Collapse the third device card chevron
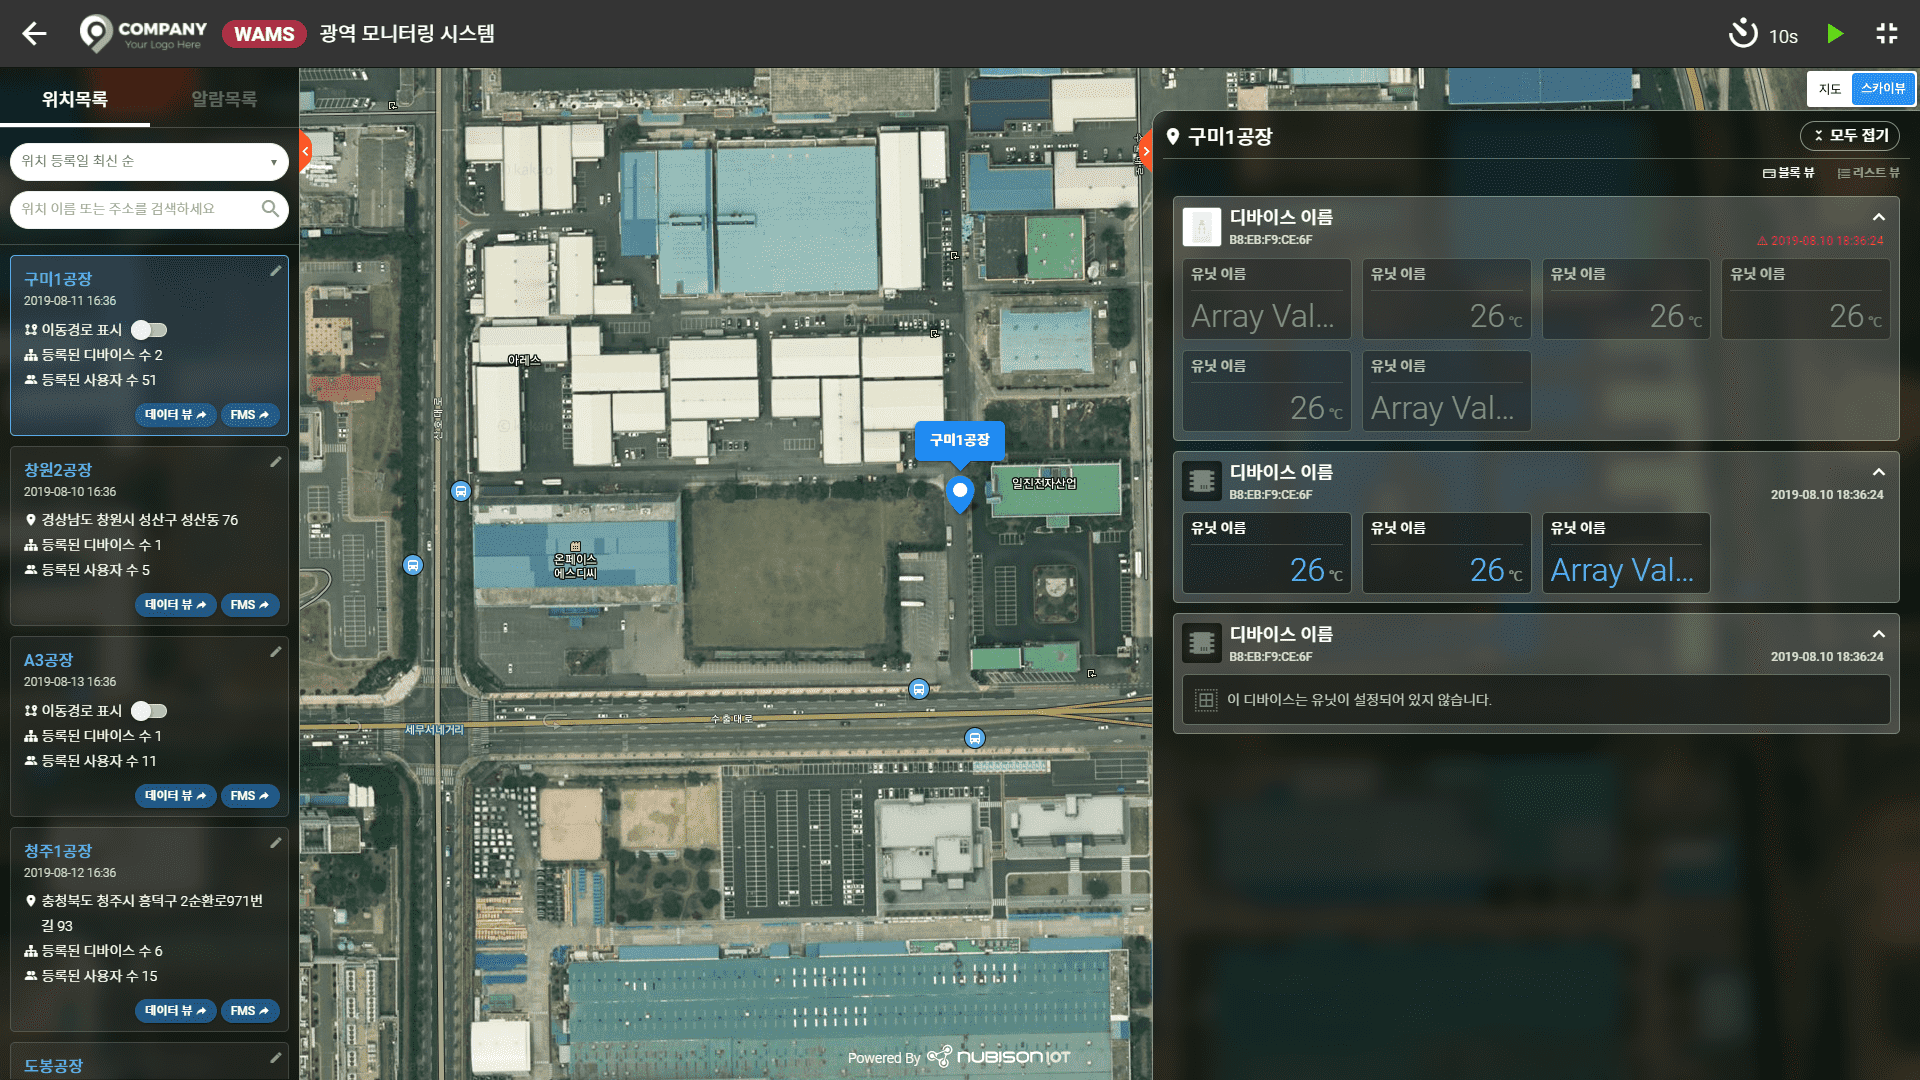The width and height of the screenshot is (1920, 1080). 1879,634
